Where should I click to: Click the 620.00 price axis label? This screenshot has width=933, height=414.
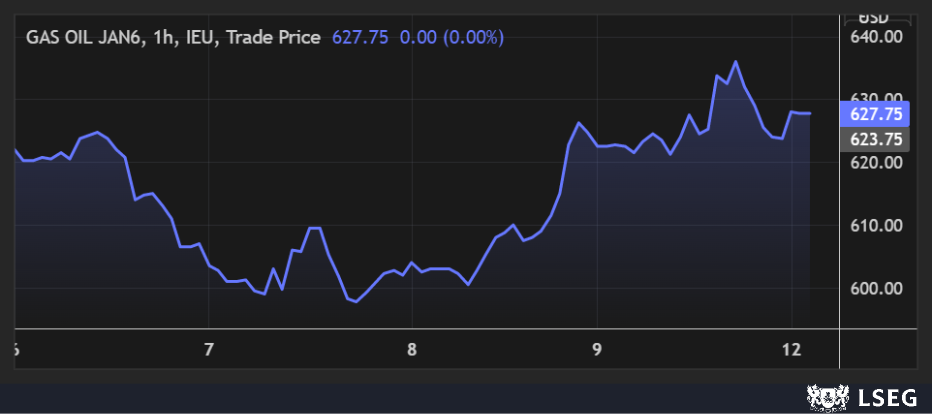click(x=876, y=163)
